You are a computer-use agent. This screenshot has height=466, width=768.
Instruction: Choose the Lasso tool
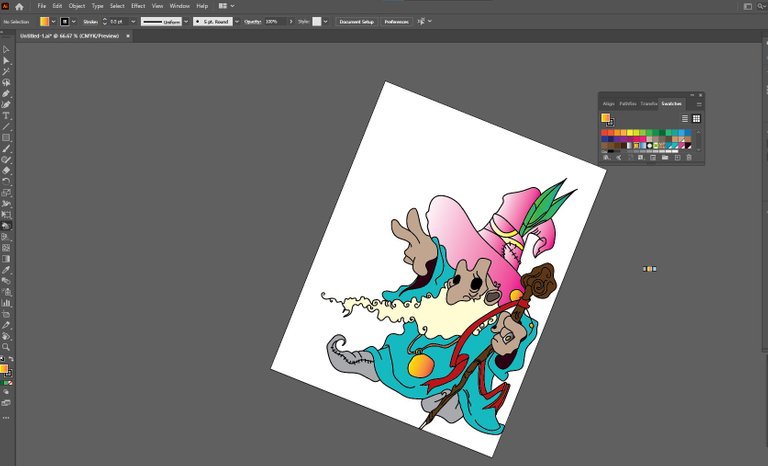(x=6, y=83)
